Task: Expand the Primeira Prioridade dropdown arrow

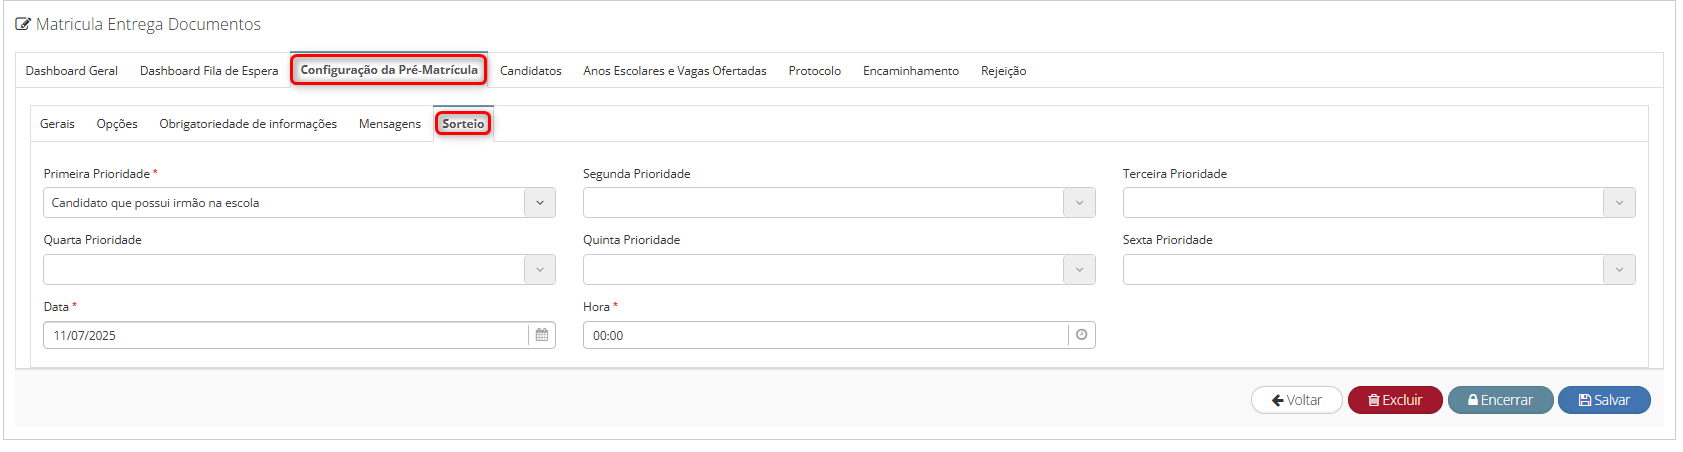Action: [x=540, y=203]
